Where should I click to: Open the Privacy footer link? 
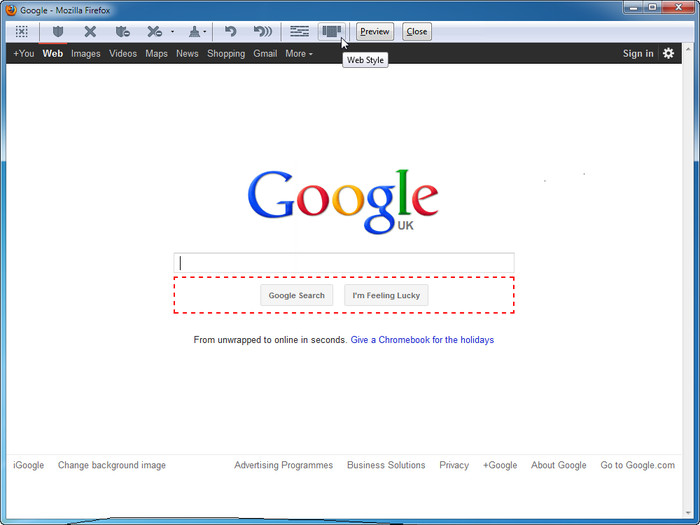pyautogui.click(x=454, y=465)
